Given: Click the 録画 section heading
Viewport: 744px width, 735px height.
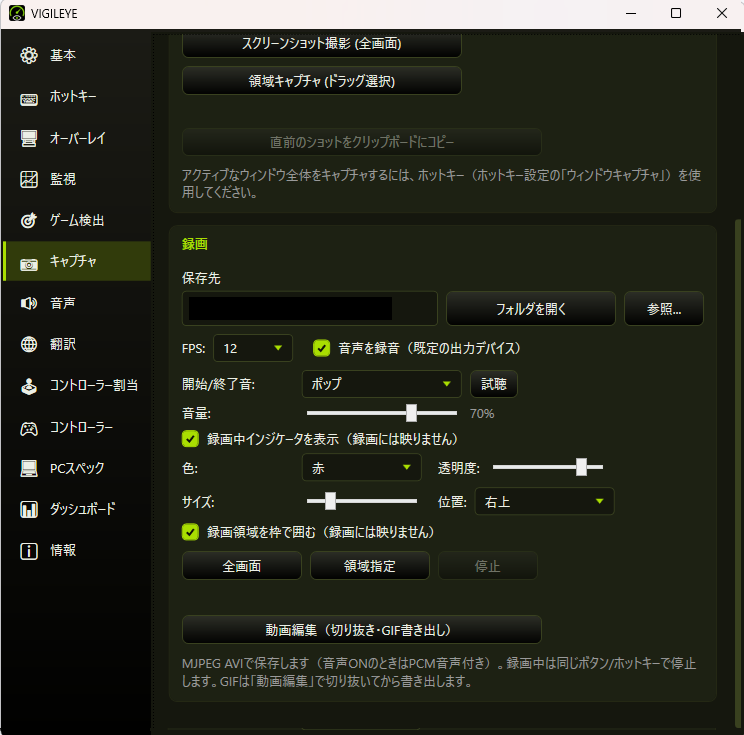Looking at the screenshot, I should click(x=195, y=244).
